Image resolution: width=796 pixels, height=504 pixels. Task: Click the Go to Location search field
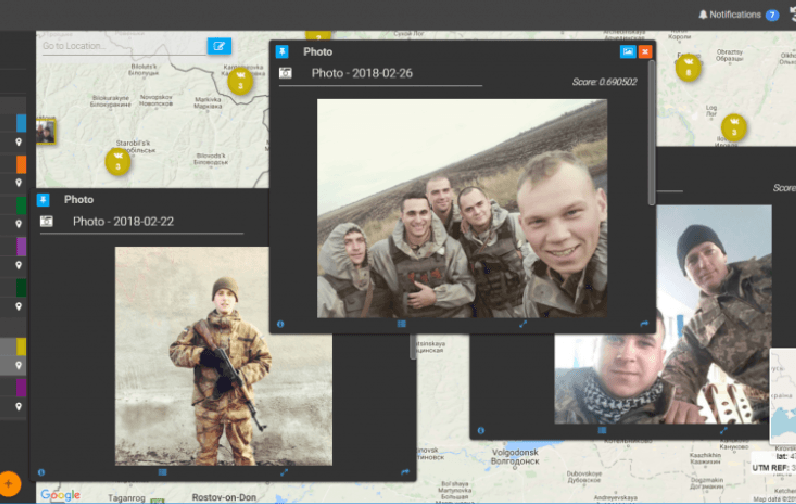122,46
